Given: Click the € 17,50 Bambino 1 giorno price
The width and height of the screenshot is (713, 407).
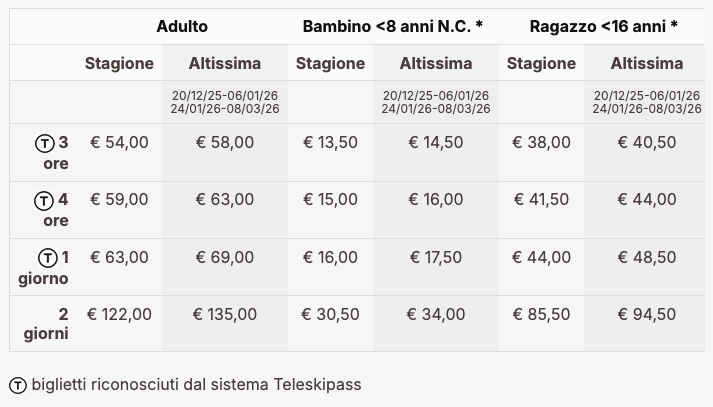Looking at the screenshot, I should coord(436,257).
